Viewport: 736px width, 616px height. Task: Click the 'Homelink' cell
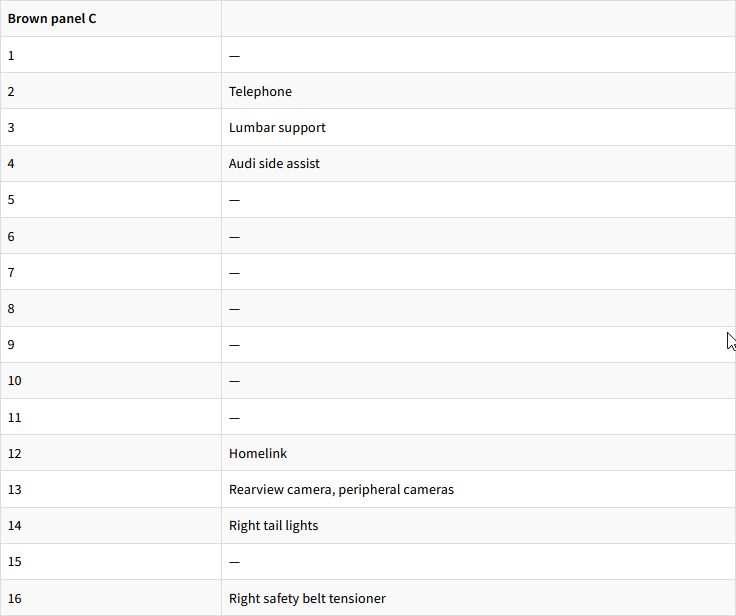tap(258, 454)
